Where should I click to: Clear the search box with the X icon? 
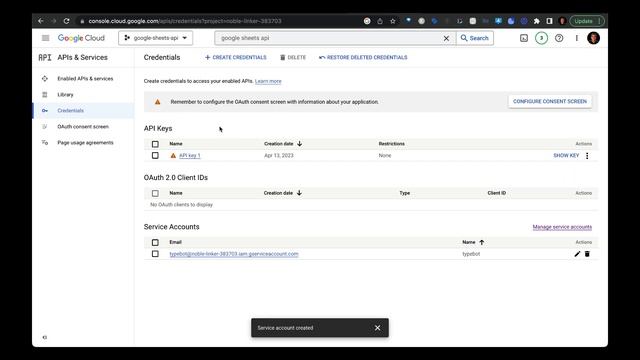click(x=446, y=38)
